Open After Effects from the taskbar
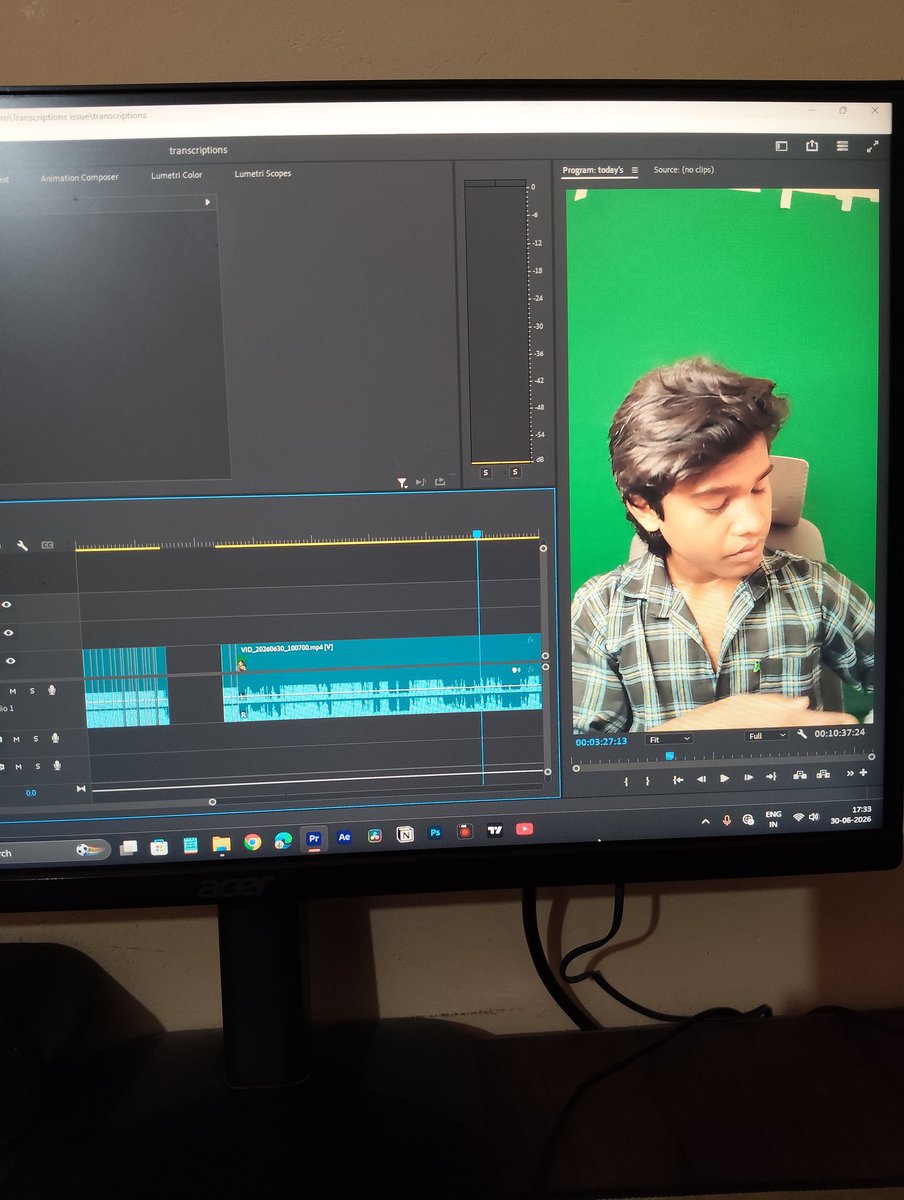The width and height of the screenshot is (904, 1200). point(344,837)
